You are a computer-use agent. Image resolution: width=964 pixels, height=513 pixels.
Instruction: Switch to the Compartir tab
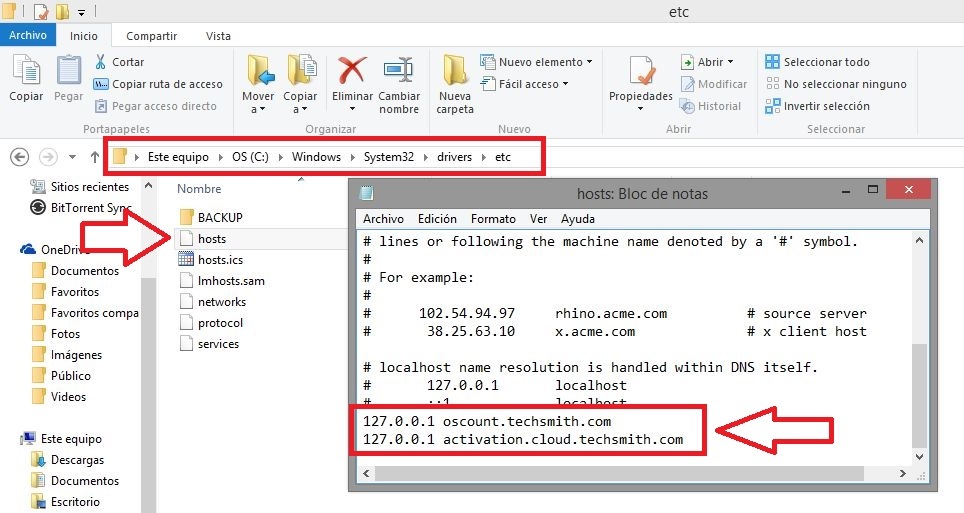click(x=151, y=36)
